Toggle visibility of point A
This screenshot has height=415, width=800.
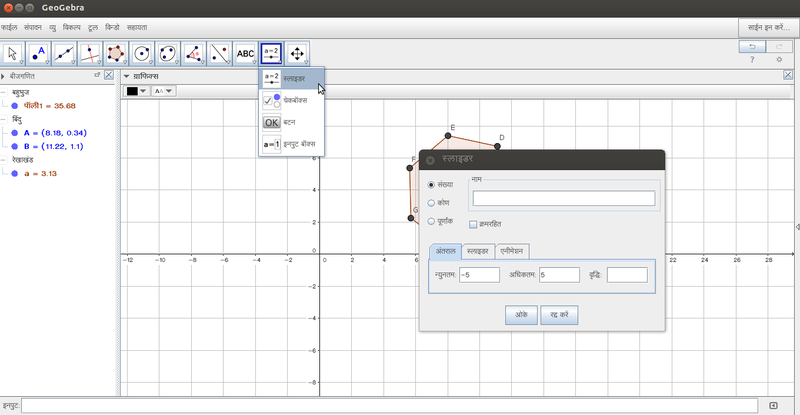point(15,133)
